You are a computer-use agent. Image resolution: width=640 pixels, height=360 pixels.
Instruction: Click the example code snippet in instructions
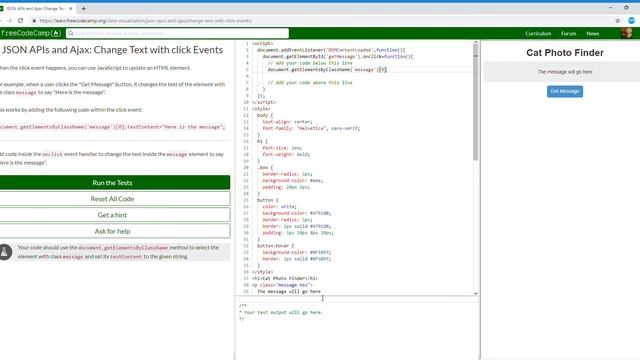[x=112, y=127]
